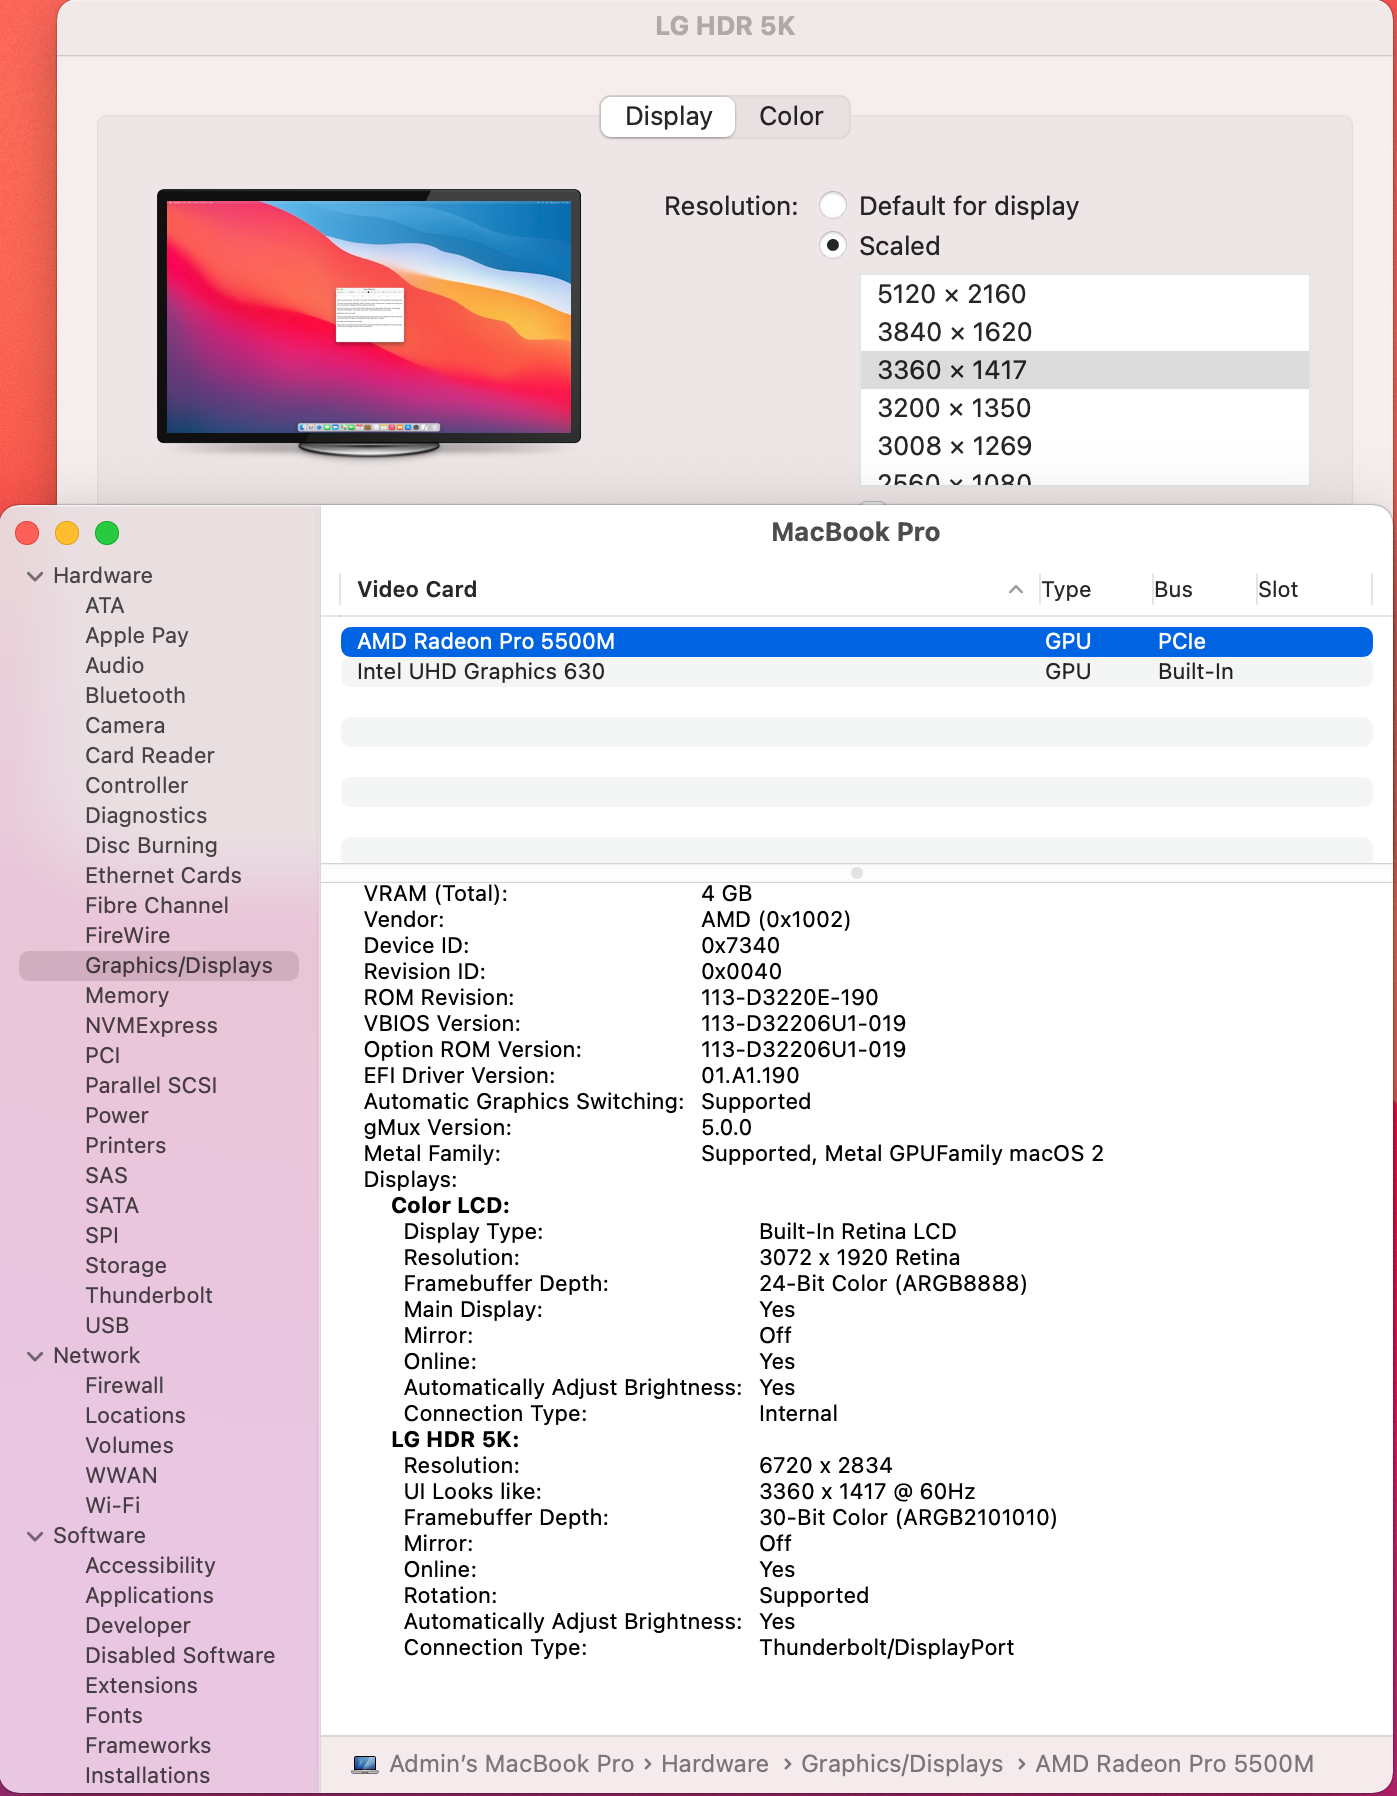Select the 3360 × 1417 resolution row
The image size is (1397, 1796).
coord(1084,370)
